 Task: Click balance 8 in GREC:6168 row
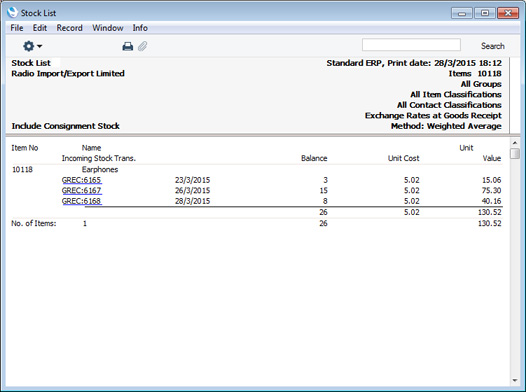(x=325, y=201)
